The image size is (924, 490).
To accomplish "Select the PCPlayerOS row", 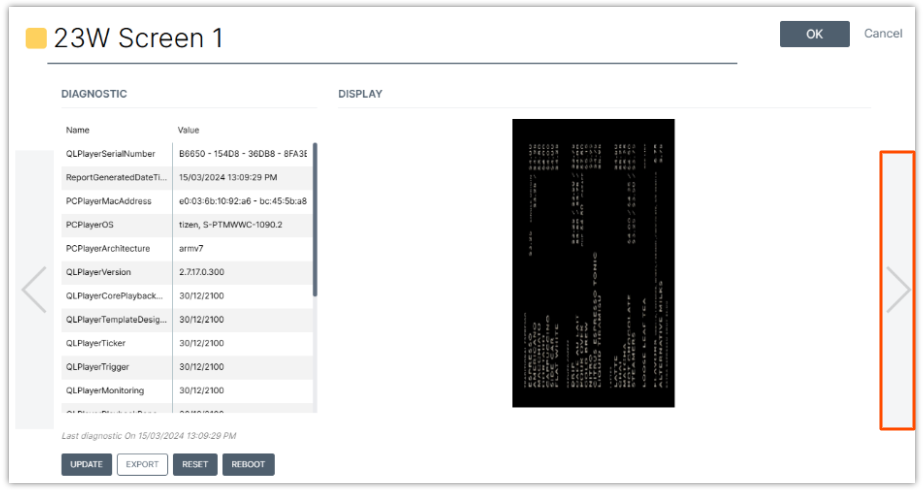I will [185, 225].
